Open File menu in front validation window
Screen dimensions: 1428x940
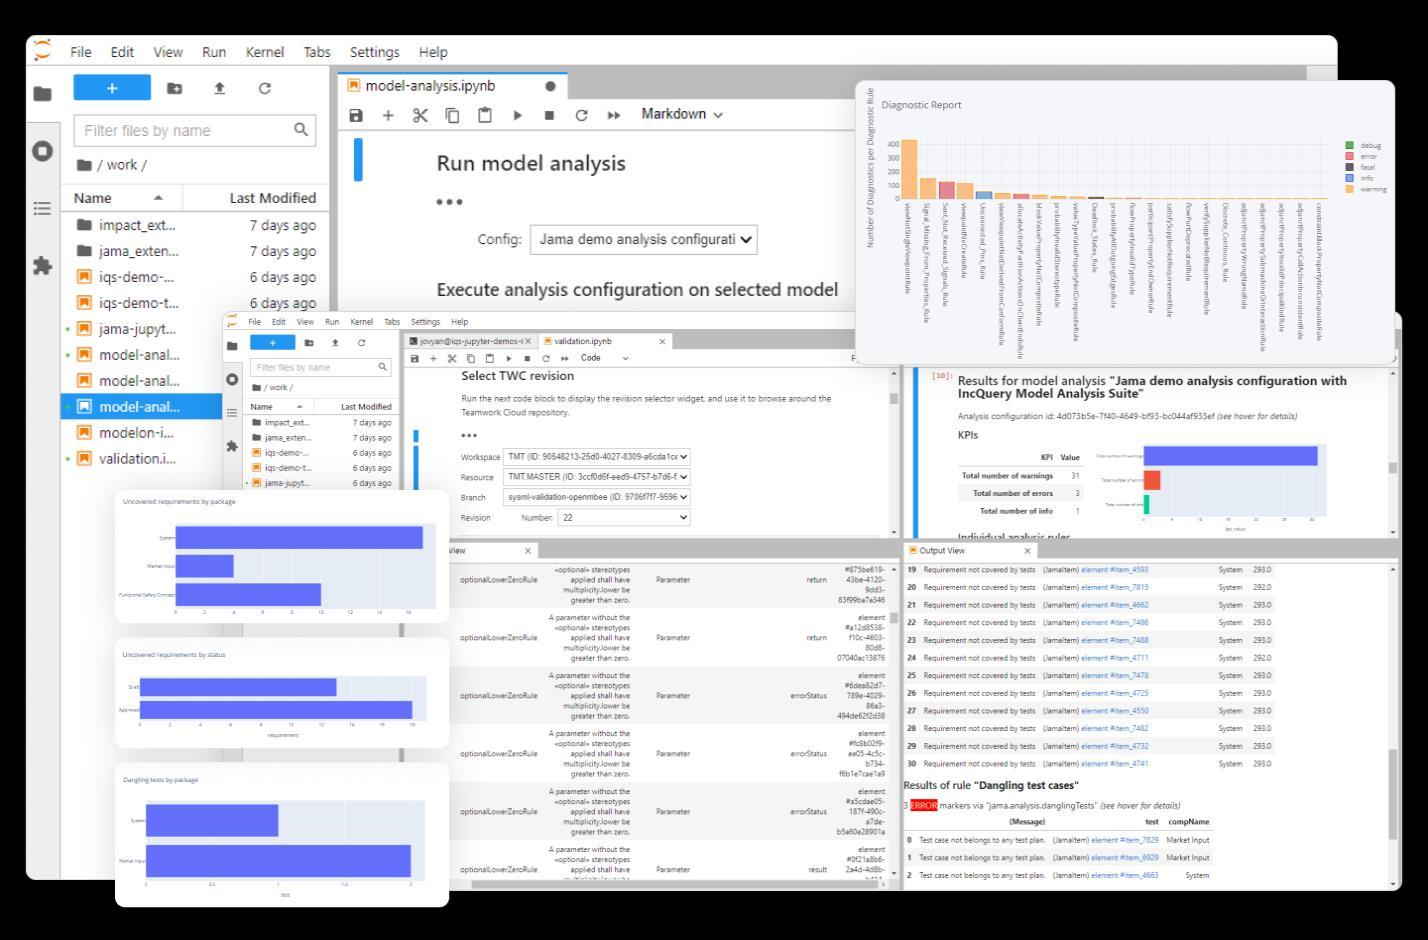click(x=254, y=322)
